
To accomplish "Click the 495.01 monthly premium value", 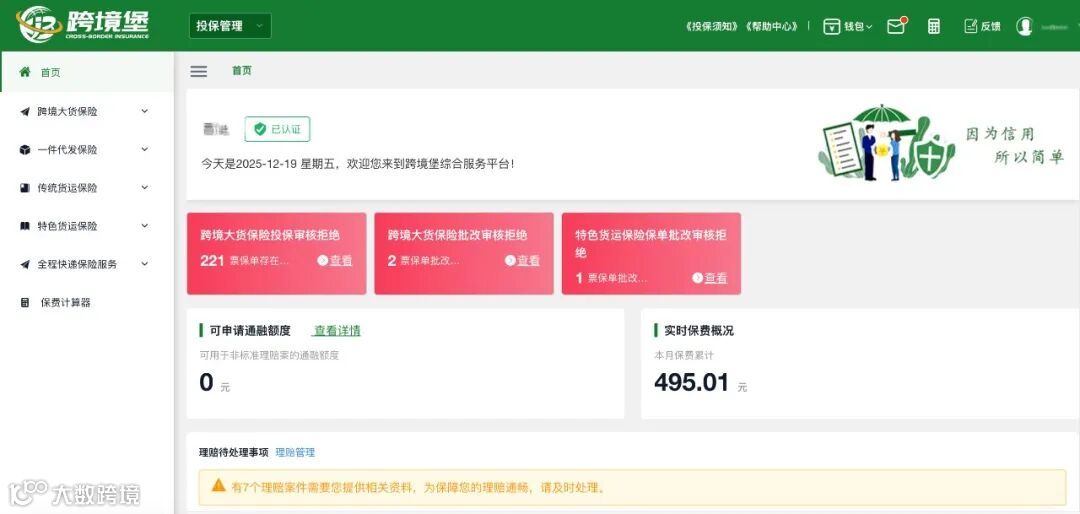I will click(x=692, y=382).
